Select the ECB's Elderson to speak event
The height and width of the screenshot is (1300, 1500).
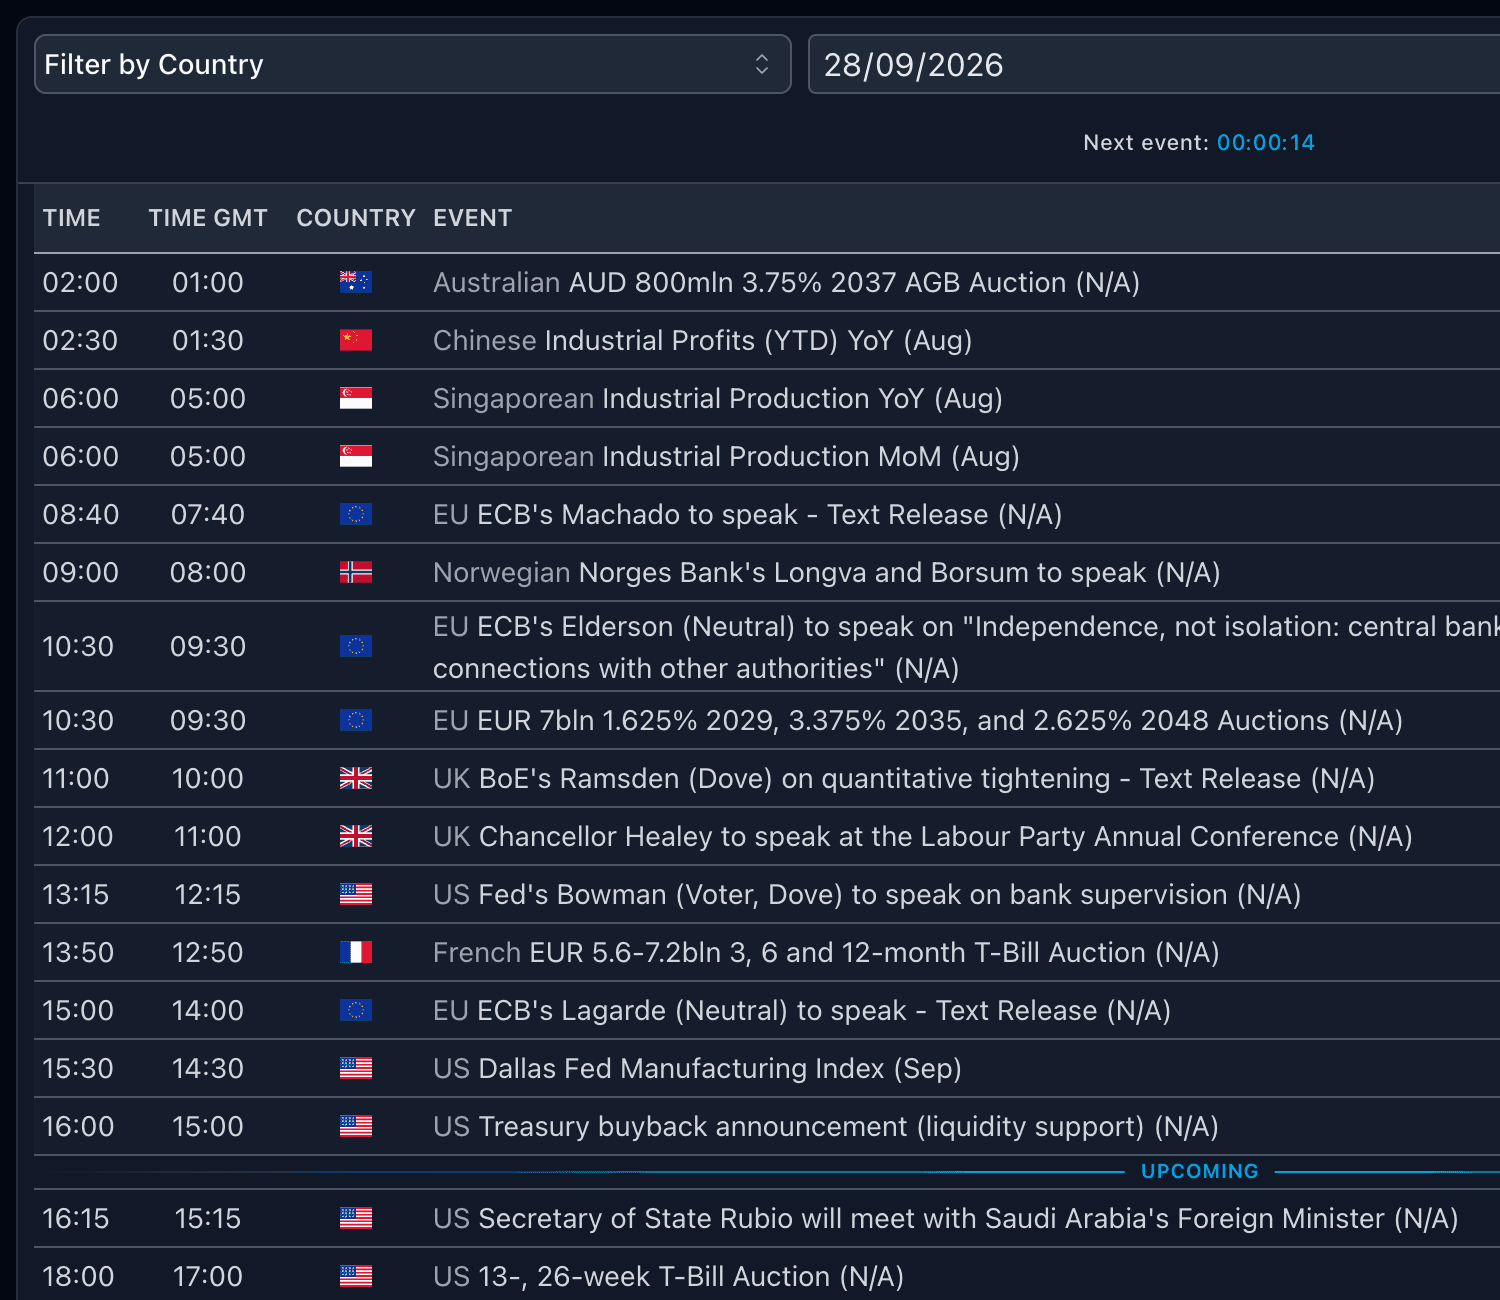(966, 647)
